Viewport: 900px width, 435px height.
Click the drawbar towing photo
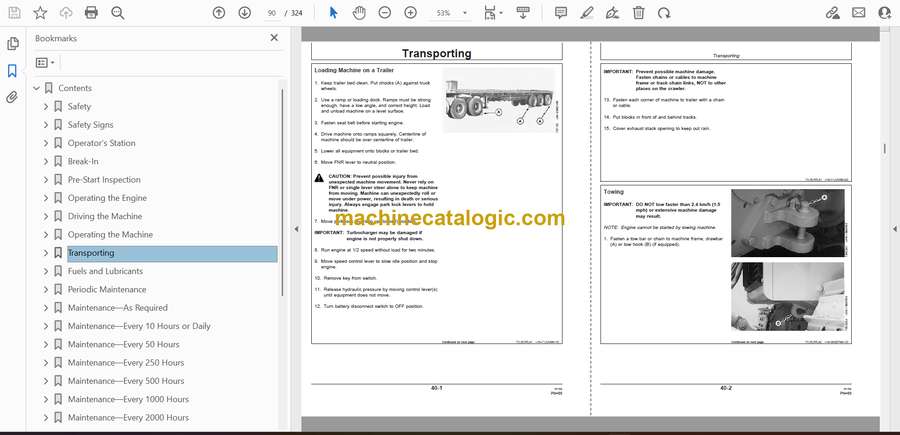pos(788,223)
